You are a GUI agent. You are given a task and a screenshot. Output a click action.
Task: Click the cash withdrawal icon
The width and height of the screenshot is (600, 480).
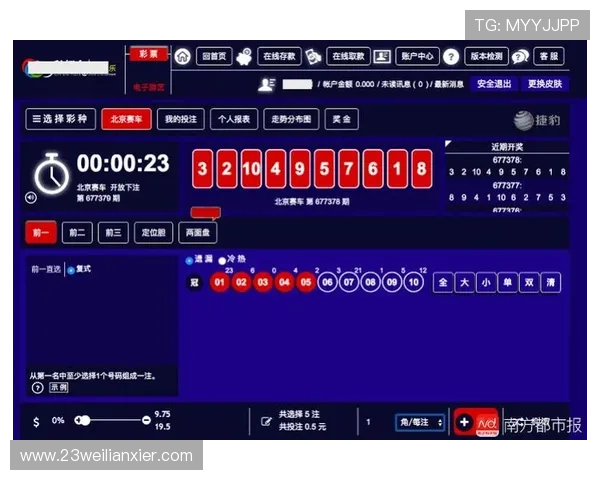click(x=314, y=57)
